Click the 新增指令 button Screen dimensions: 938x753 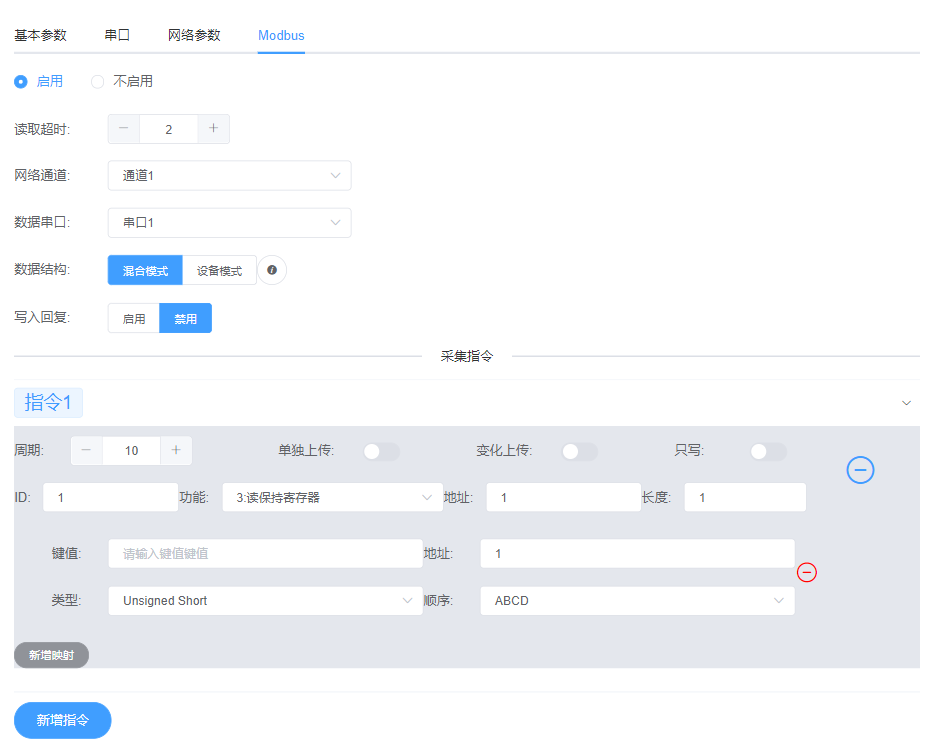62,720
